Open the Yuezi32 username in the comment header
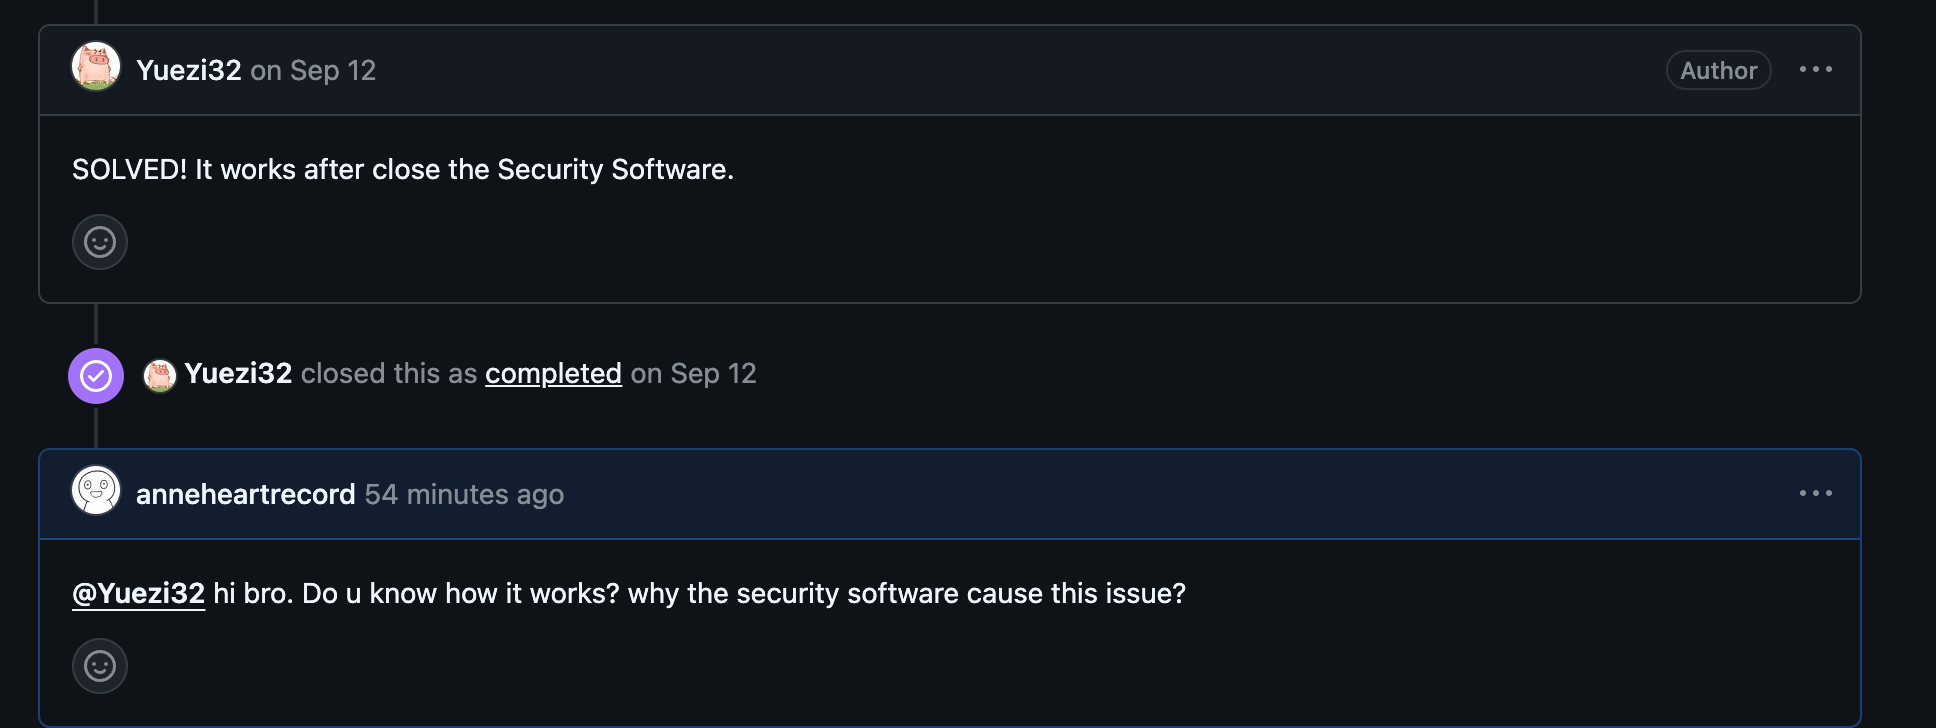1936x728 pixels. click(x=189, y=70)
